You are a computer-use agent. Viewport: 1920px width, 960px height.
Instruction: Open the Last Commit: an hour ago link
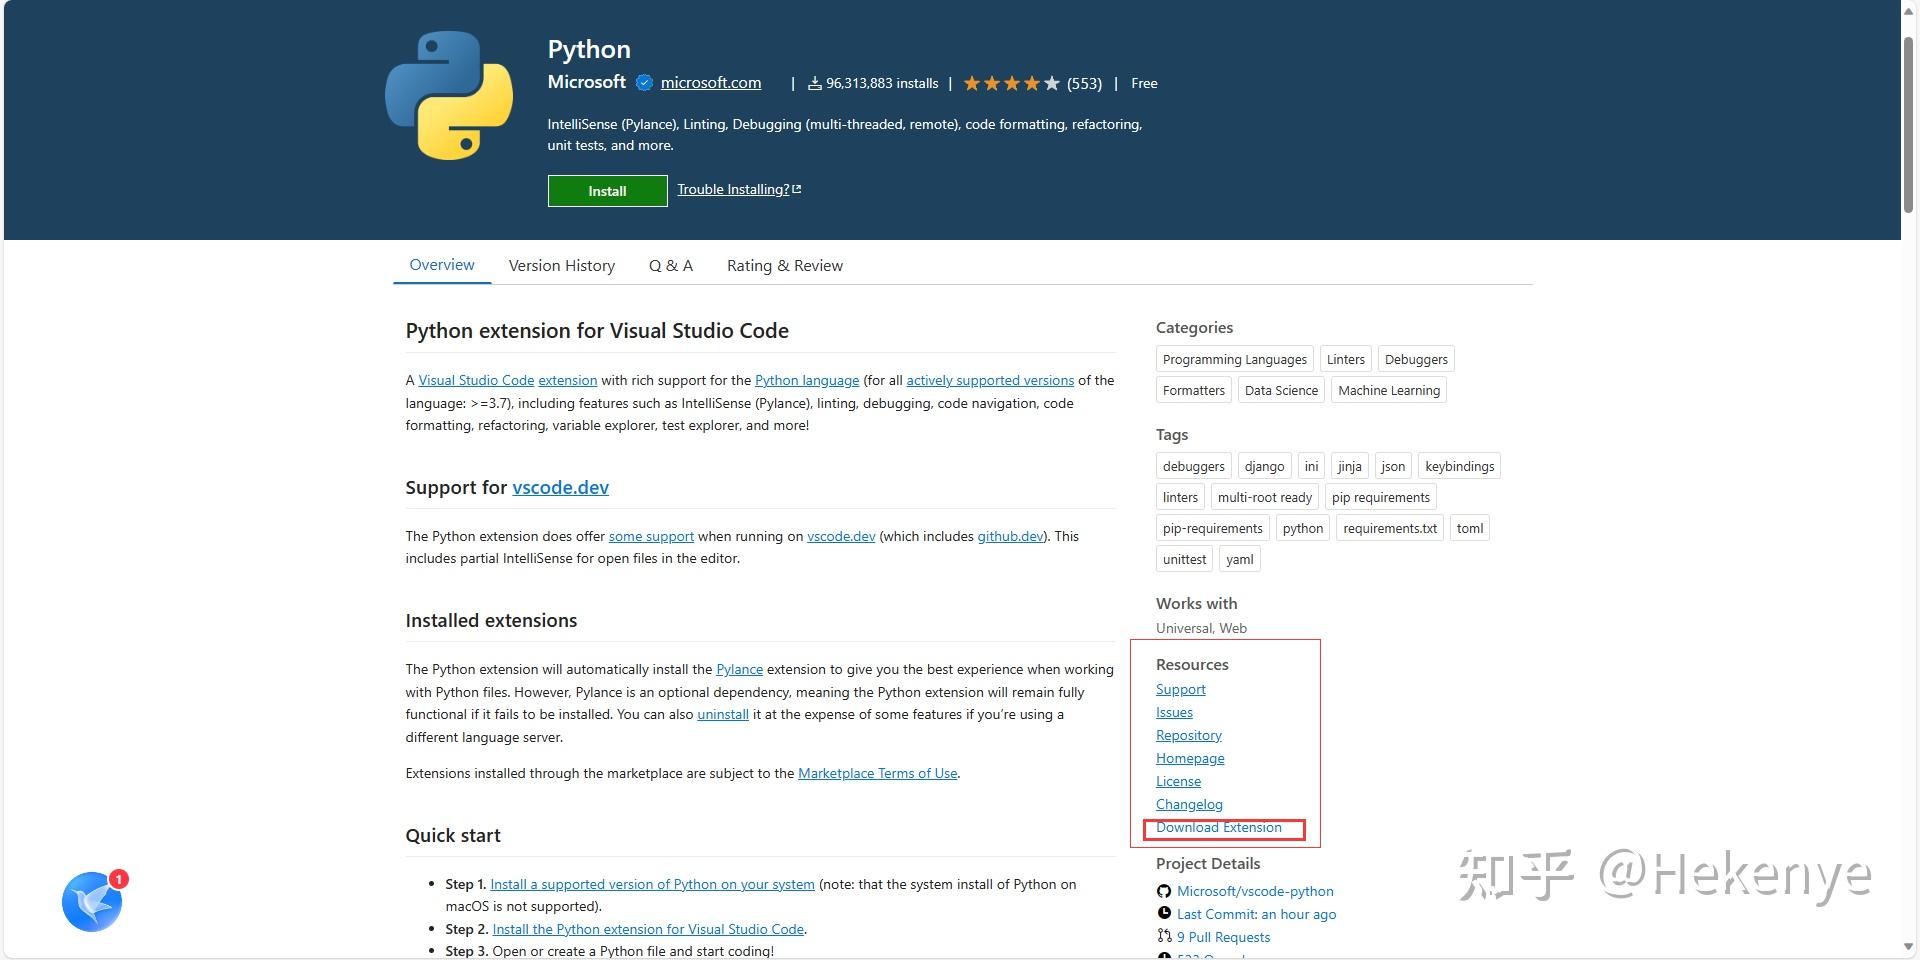point(1256,914)
